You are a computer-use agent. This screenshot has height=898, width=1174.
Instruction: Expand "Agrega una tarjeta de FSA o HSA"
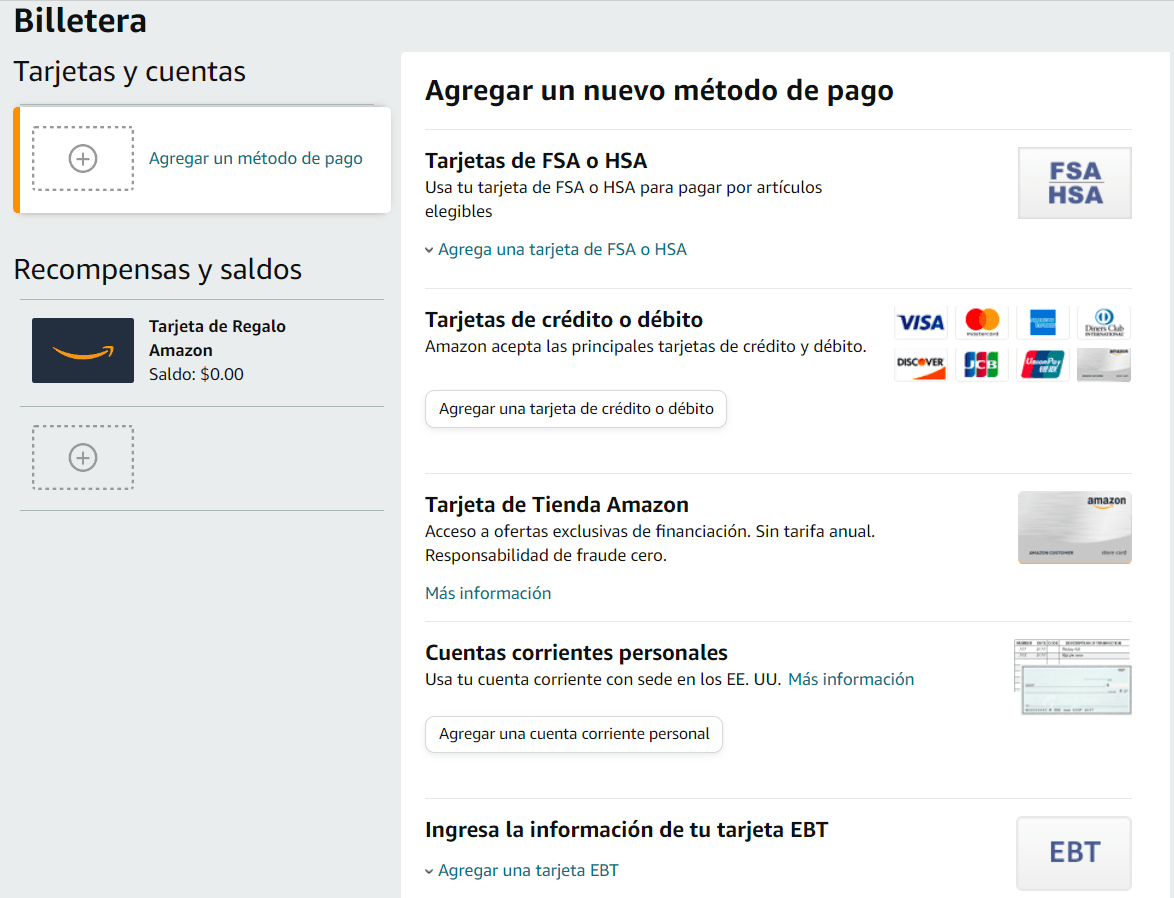pos(560,248)
